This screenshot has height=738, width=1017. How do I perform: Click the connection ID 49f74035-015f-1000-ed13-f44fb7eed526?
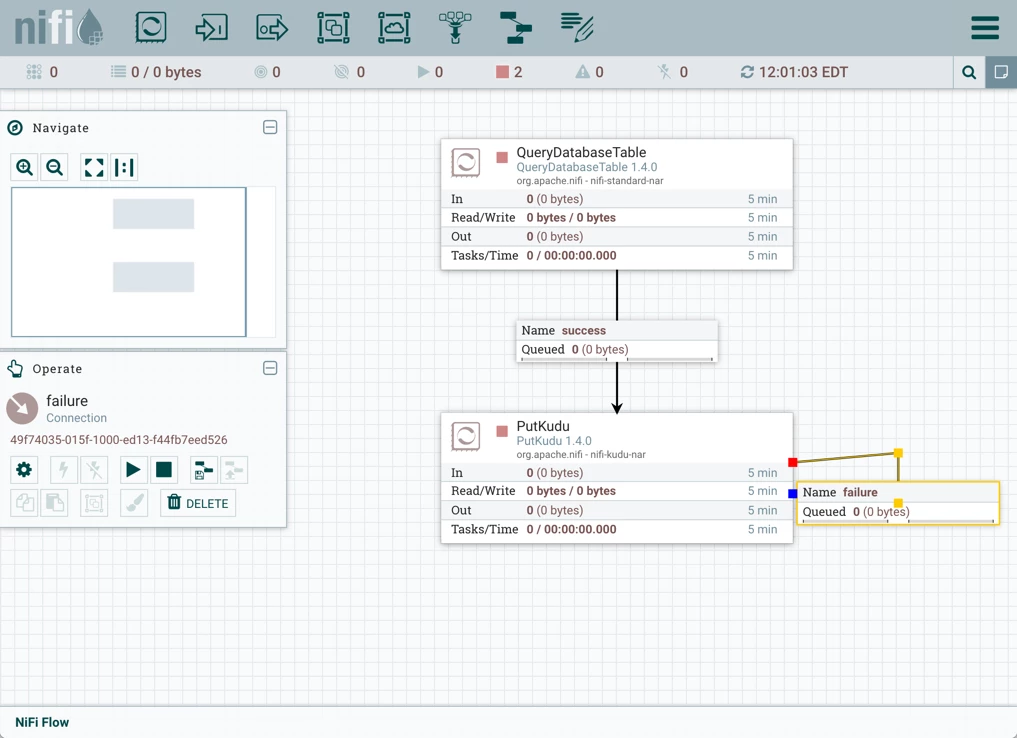[x=119, y=440]
